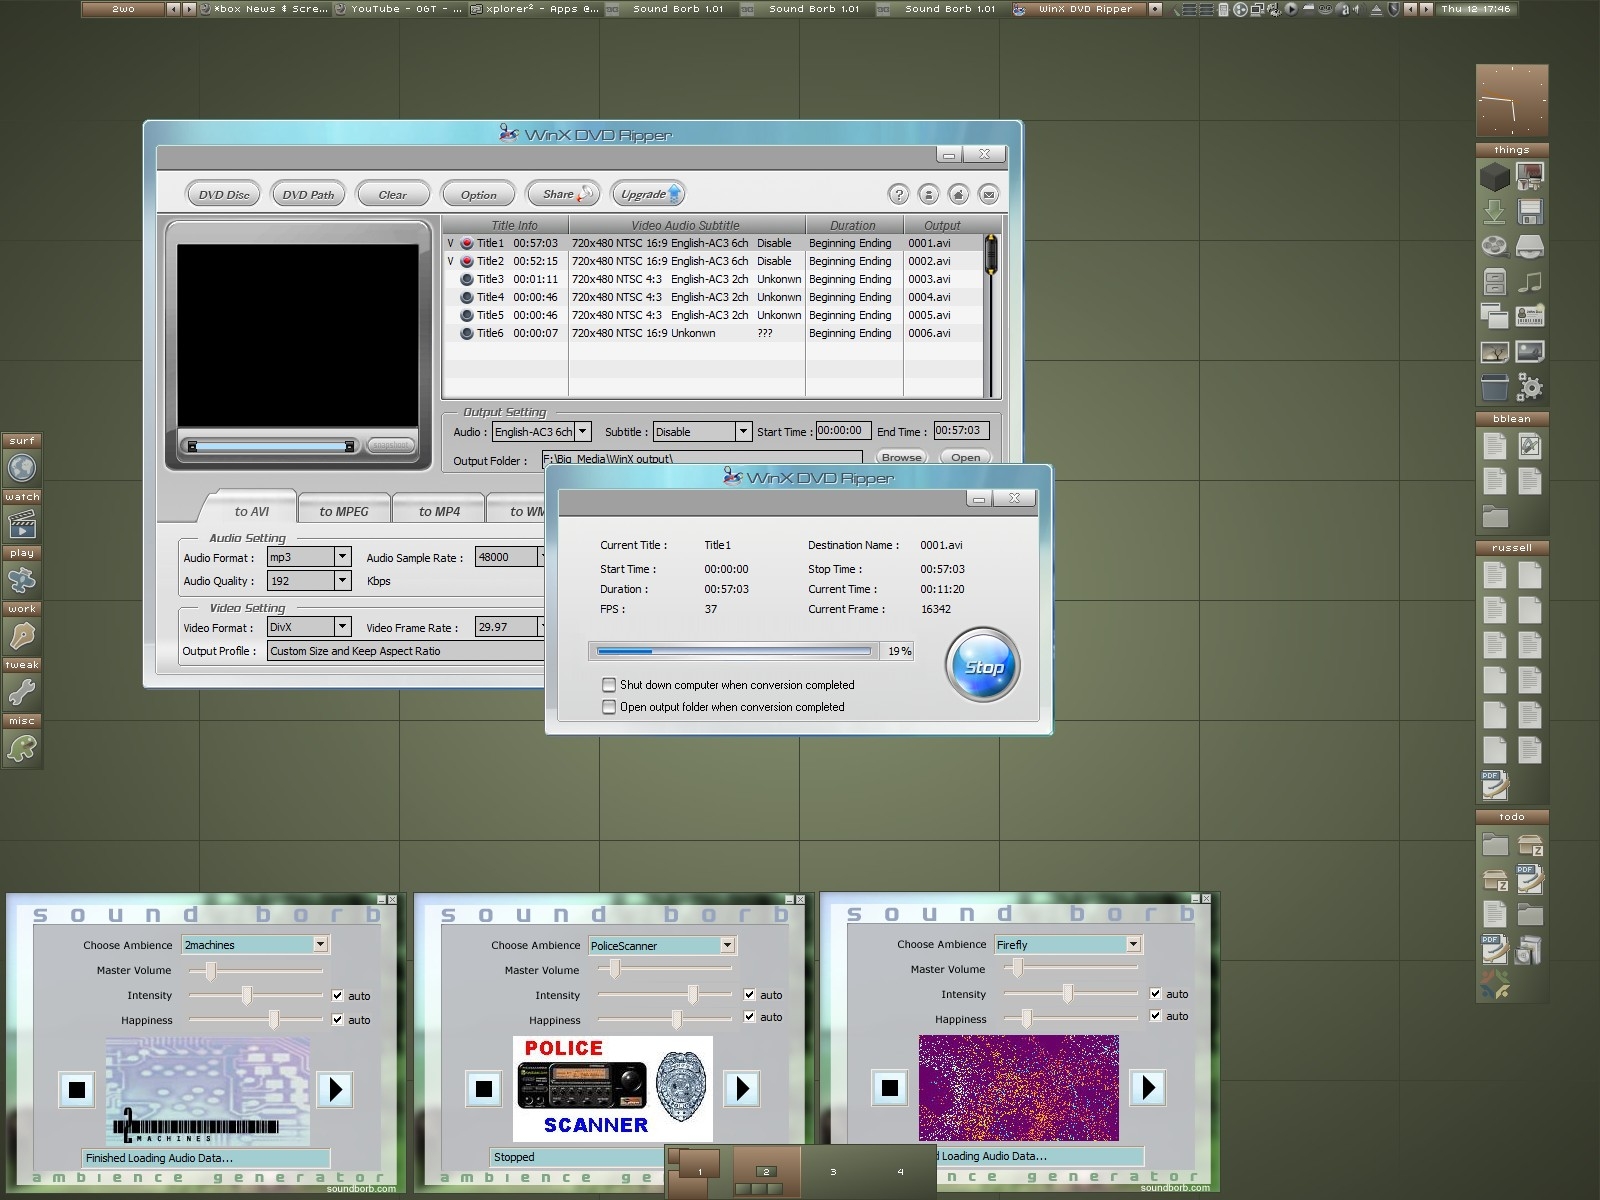Toggle Happiness auto checkbox in PoliceScanner Sound Borb
The width and height of the screenshot is (1600, 1200).
click(750, 1017)
